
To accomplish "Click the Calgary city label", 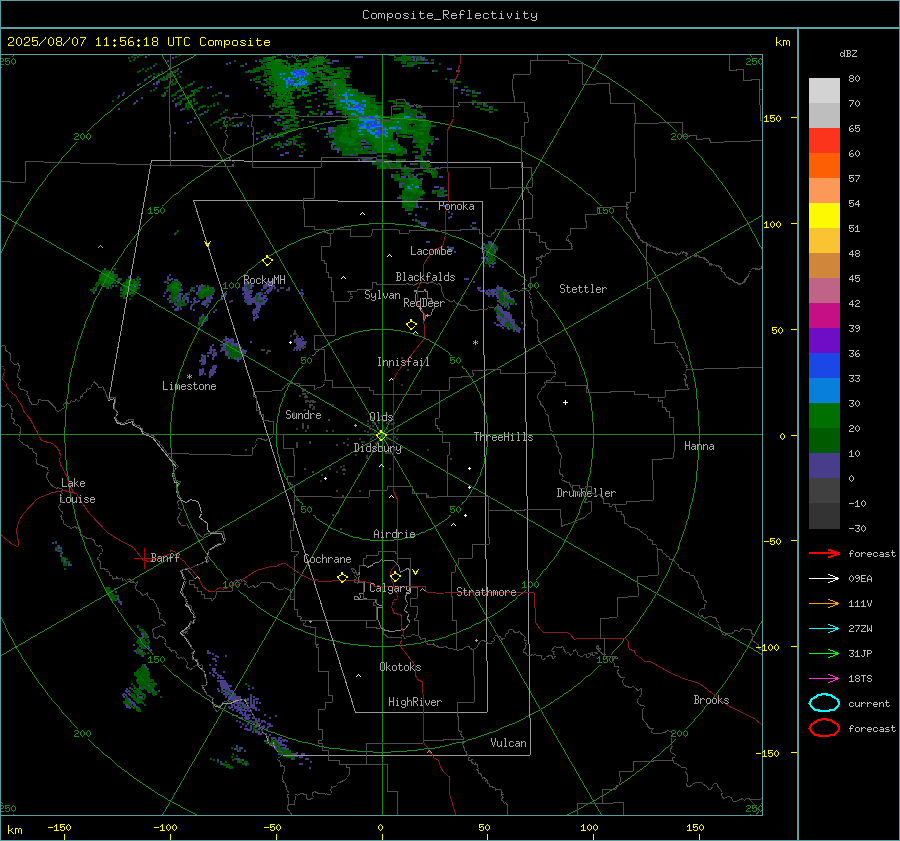I will pyautogui.click(x=390, y=588).
